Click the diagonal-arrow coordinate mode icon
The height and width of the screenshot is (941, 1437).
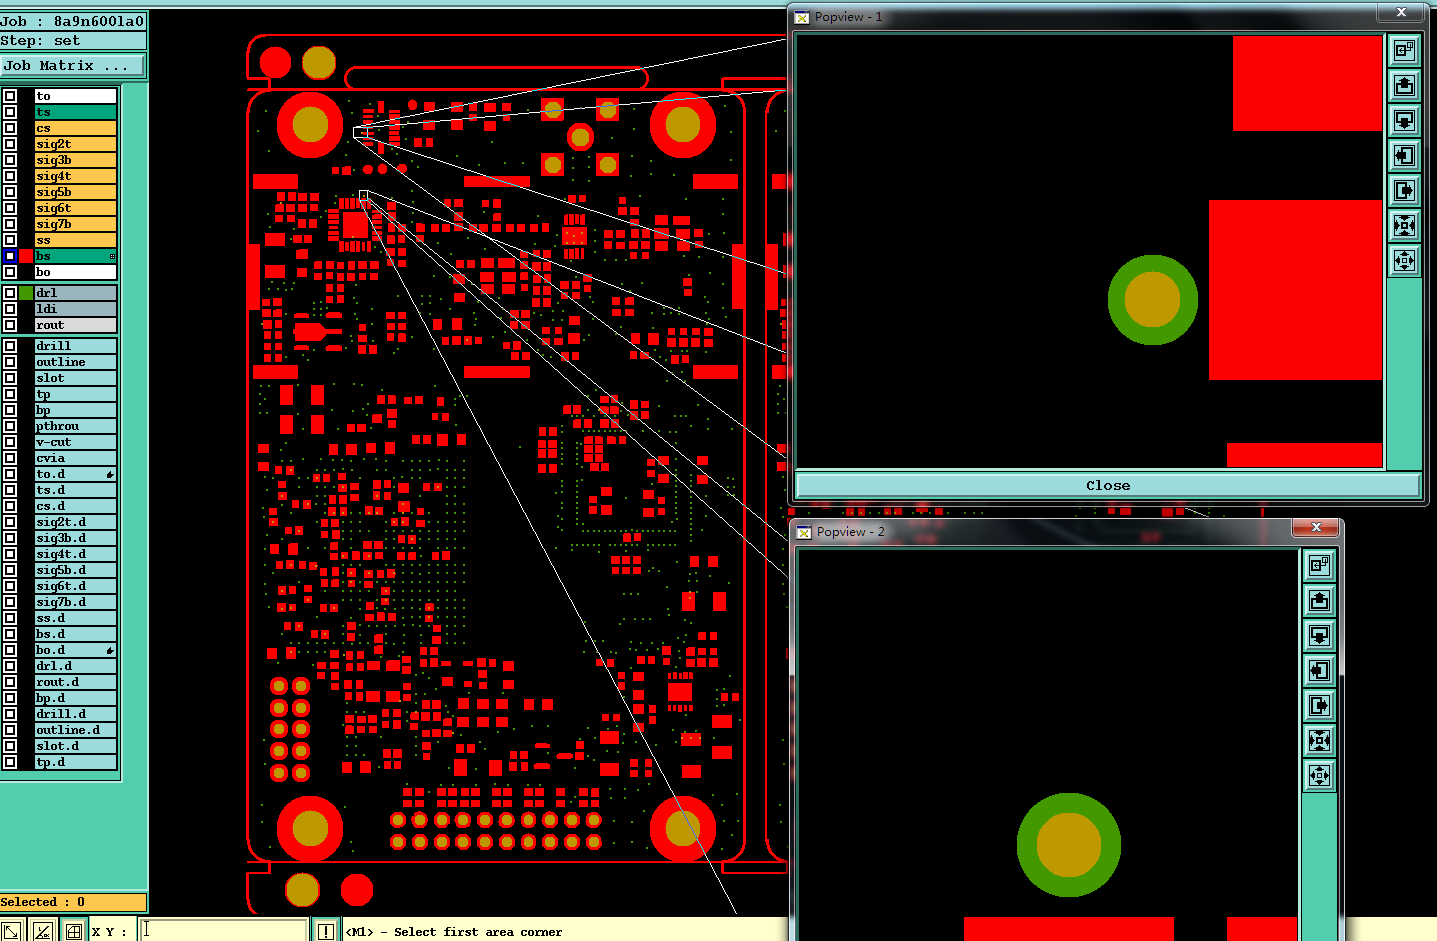(11, 931)
